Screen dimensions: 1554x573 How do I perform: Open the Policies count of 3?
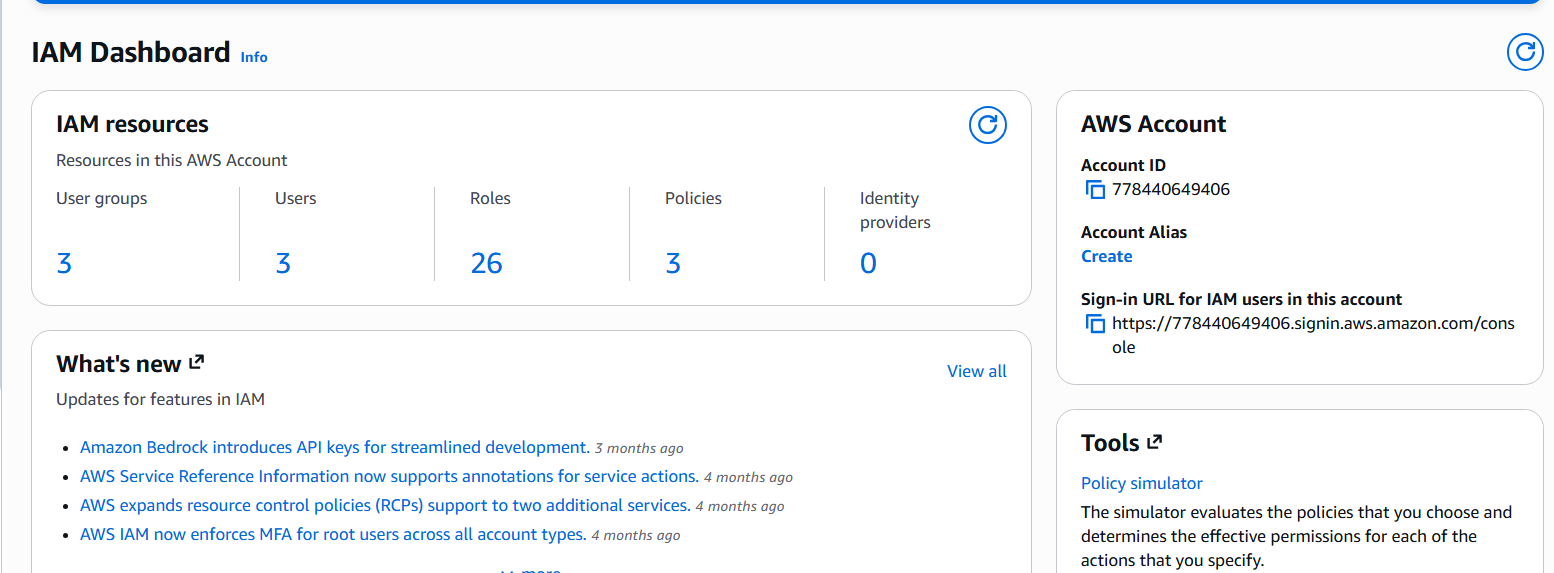pos(673,263)
